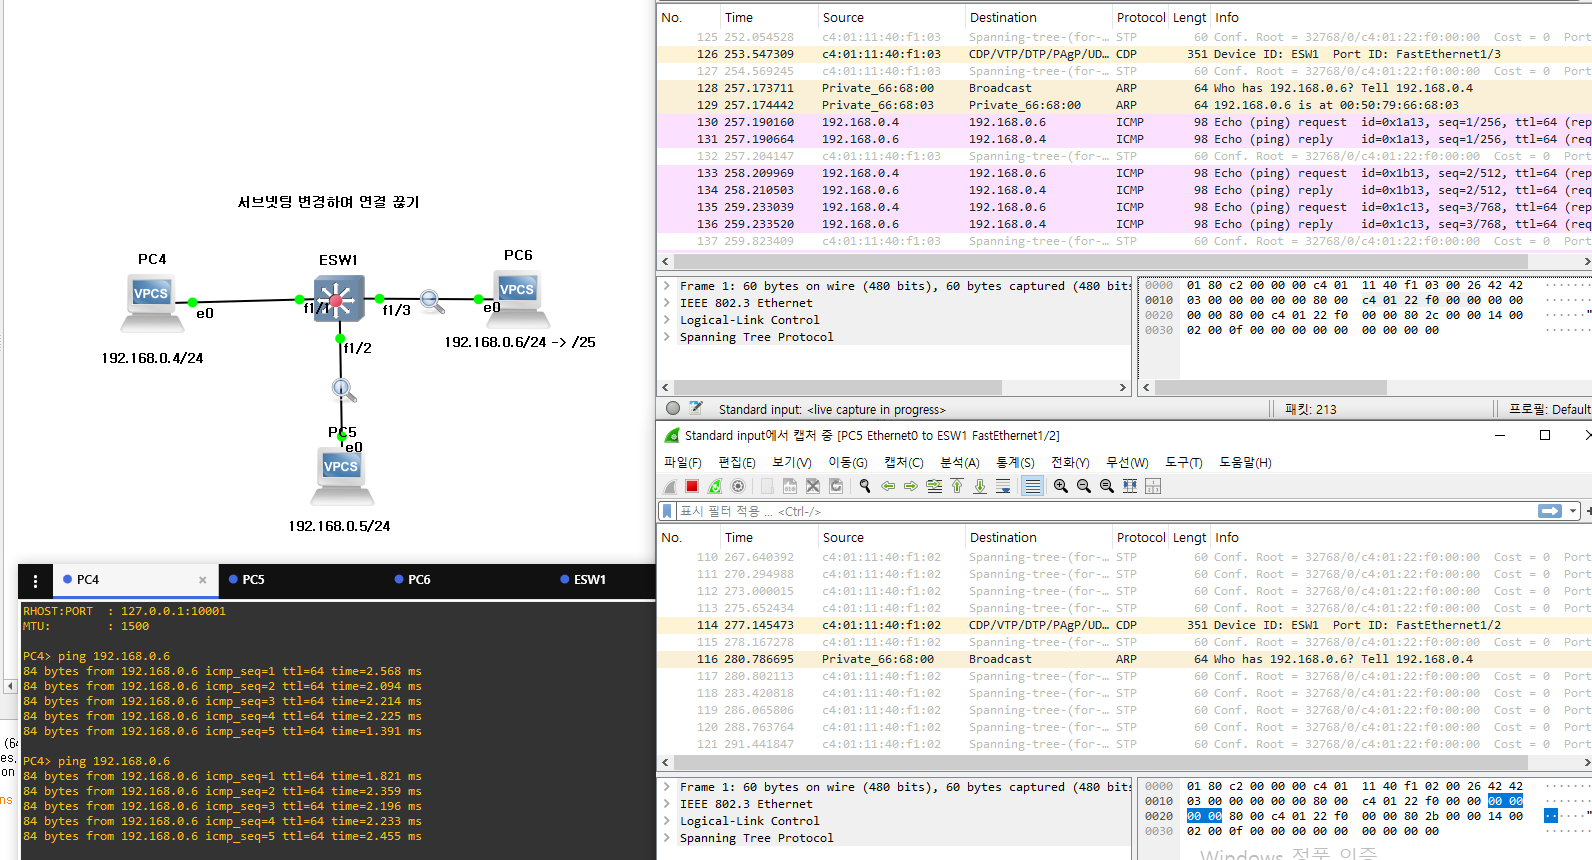Image resolution: width=1592 pixels, height=860 pixels.
Task: Focus the display filter input field
Action: [1105, 511]
